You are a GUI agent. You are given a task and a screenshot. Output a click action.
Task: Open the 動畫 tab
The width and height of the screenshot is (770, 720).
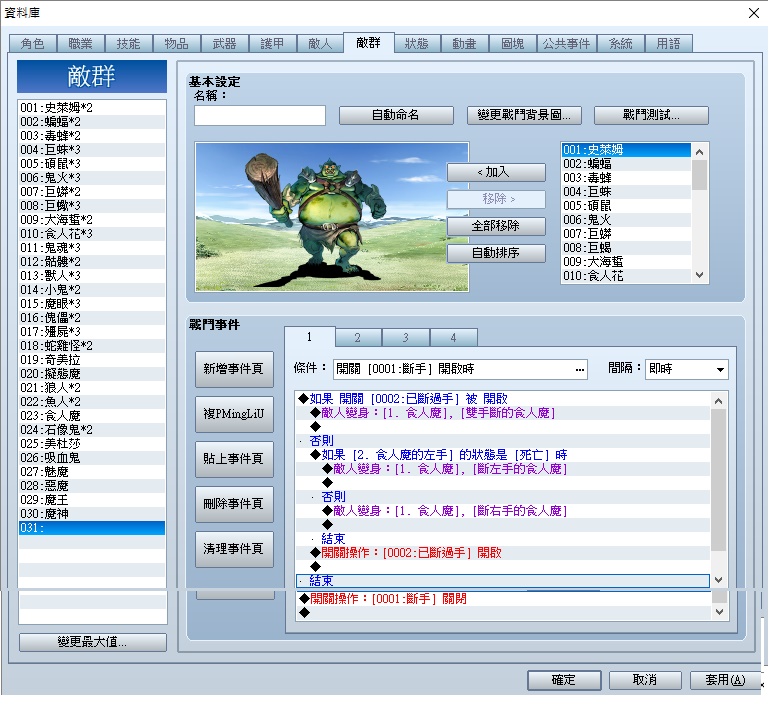(465, 44)
